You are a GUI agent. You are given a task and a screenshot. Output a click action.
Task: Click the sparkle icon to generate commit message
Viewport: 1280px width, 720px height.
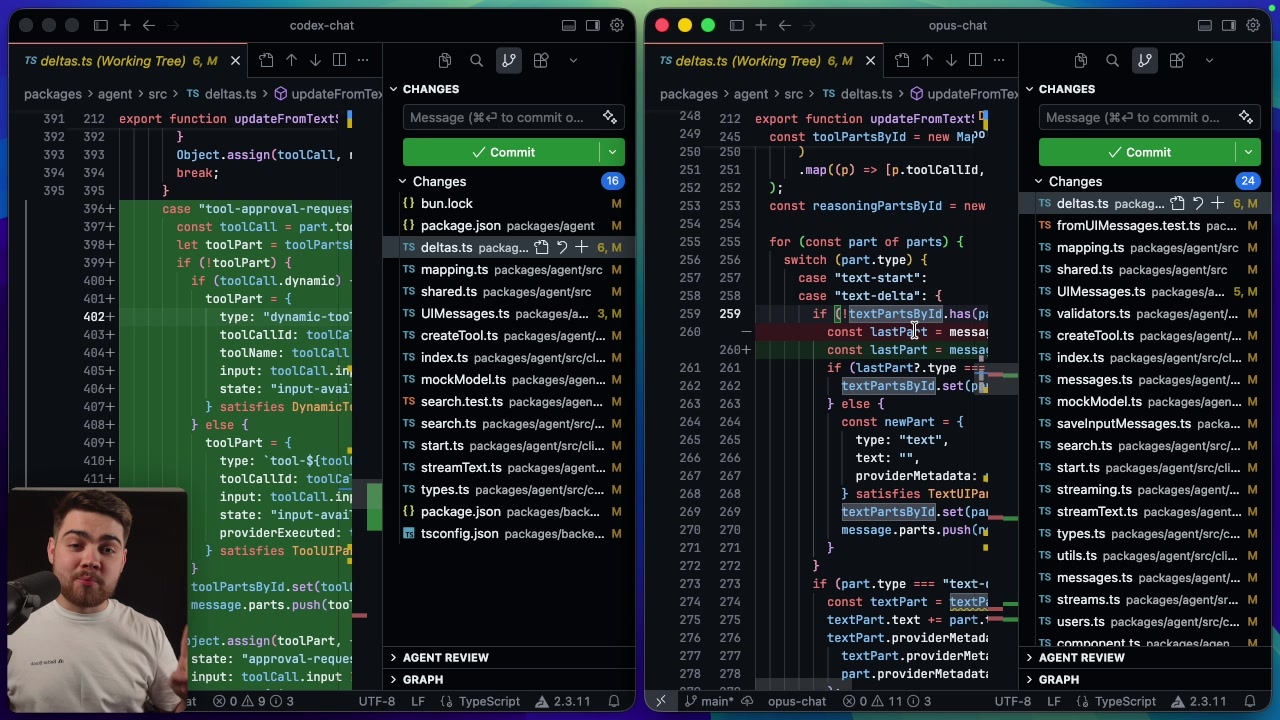(x=610, y=117)
